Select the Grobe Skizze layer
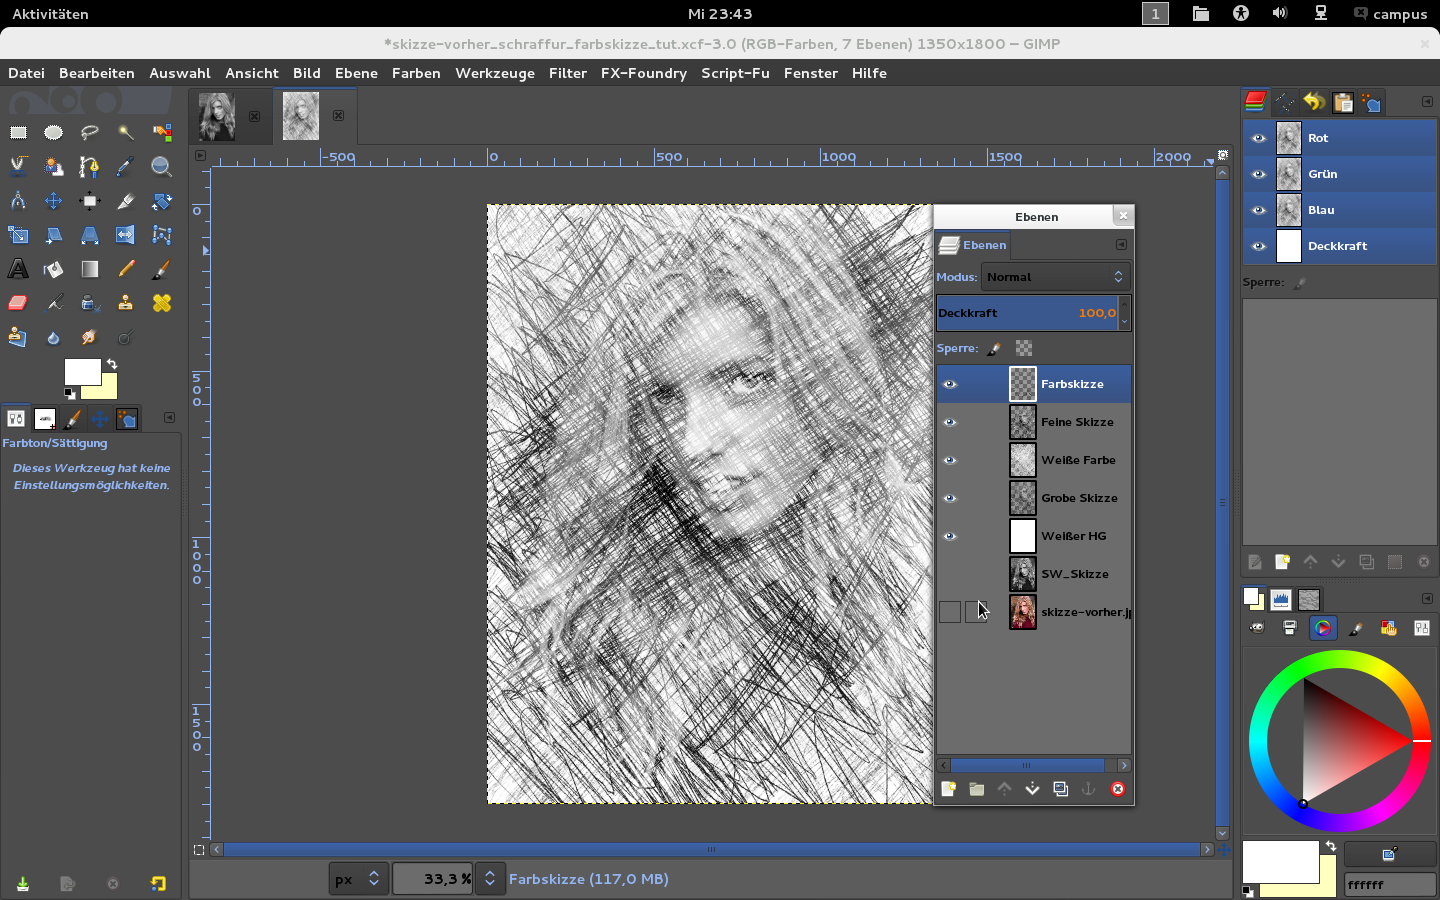 click(1078, 498)
